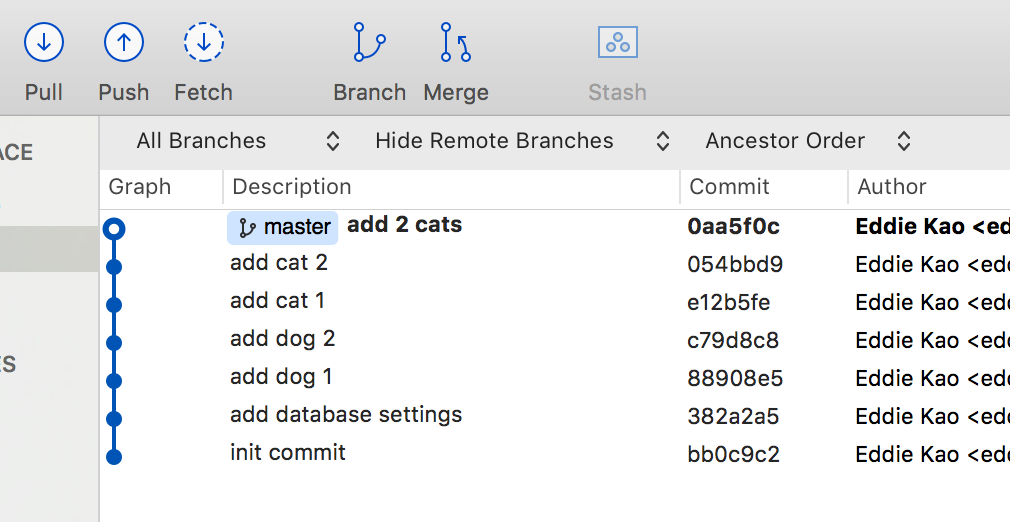This screenshot has height=522, width=1010.
Task: Click commit hash e12b5fe
Action: pos(729,302)
